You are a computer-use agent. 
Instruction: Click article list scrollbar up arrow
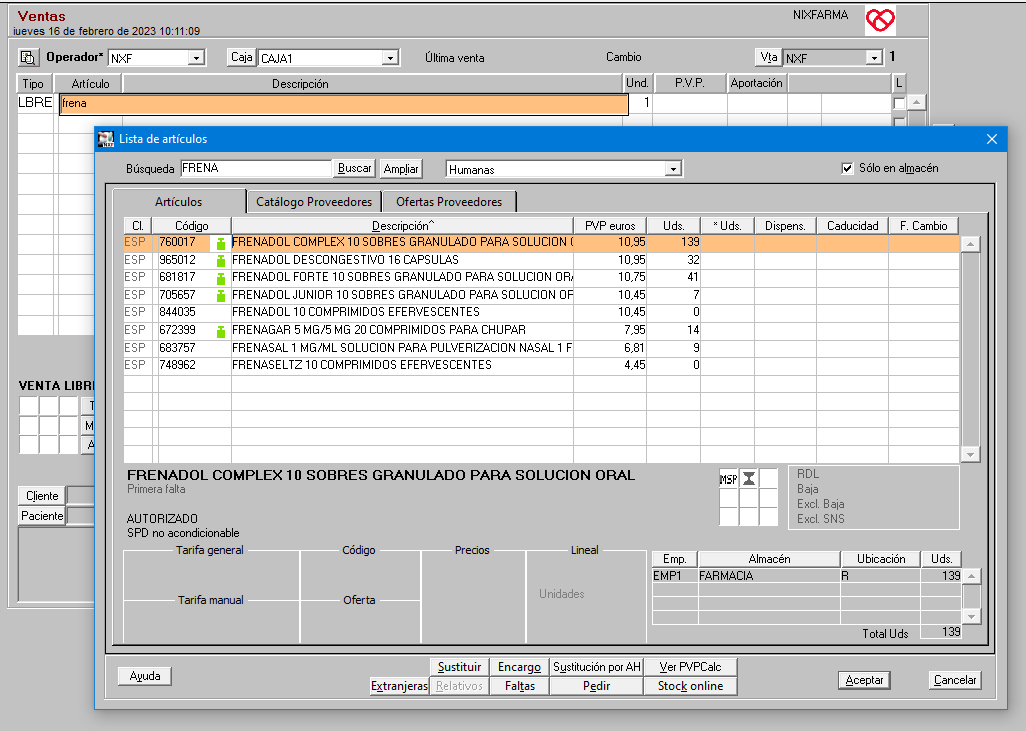(x=970, y=244)
